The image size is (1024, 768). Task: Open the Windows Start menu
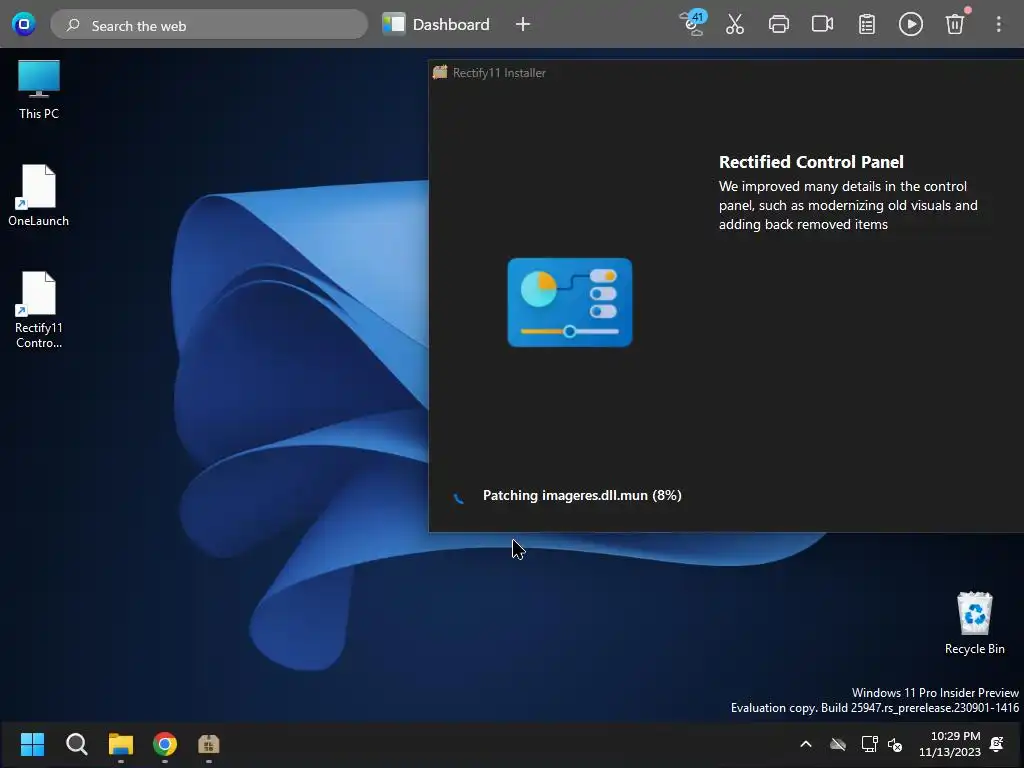[x=32, y=744]
